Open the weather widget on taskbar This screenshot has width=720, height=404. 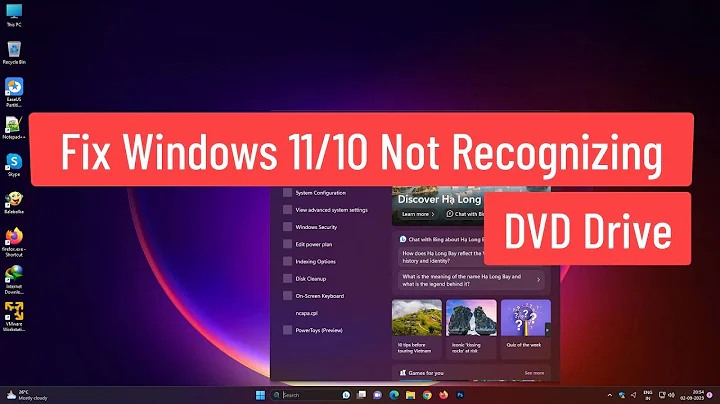[27, 395]
